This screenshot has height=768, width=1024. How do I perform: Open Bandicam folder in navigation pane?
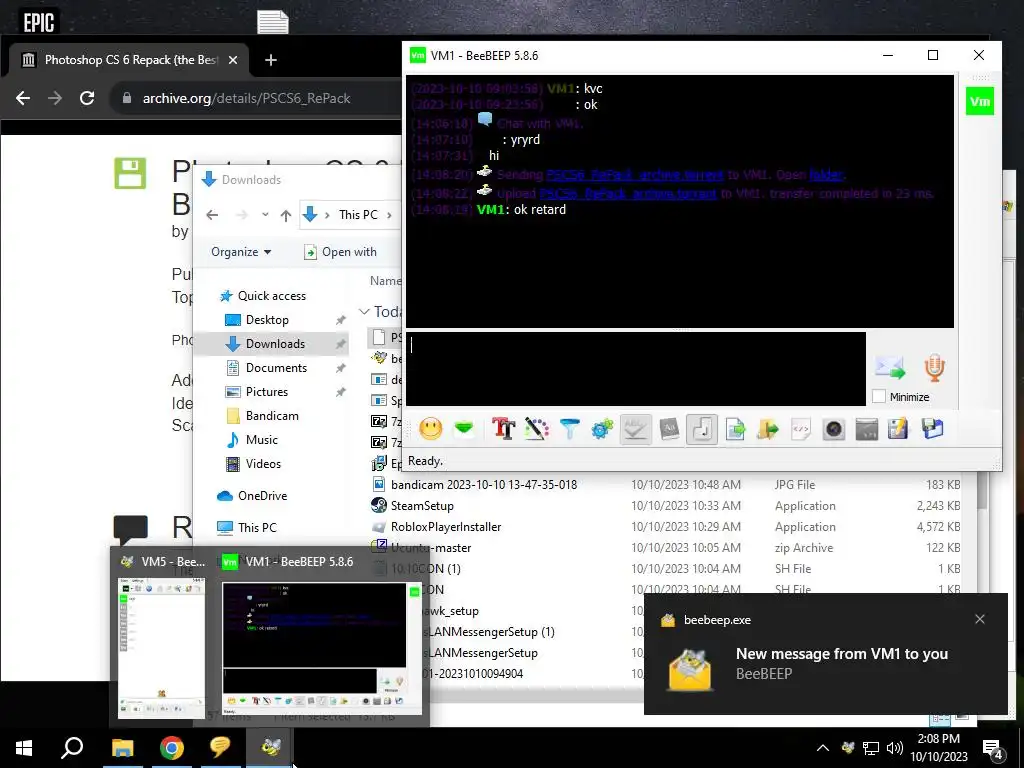pos(272,416)
